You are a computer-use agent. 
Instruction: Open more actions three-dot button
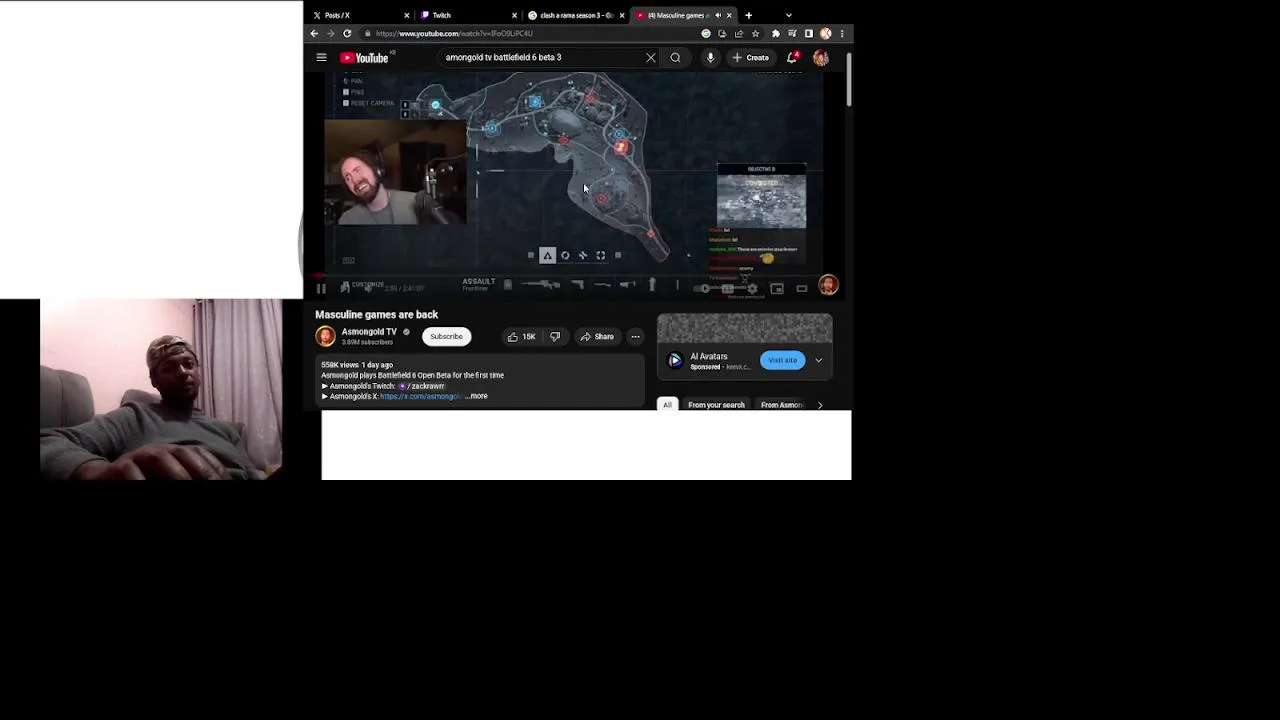635,337
